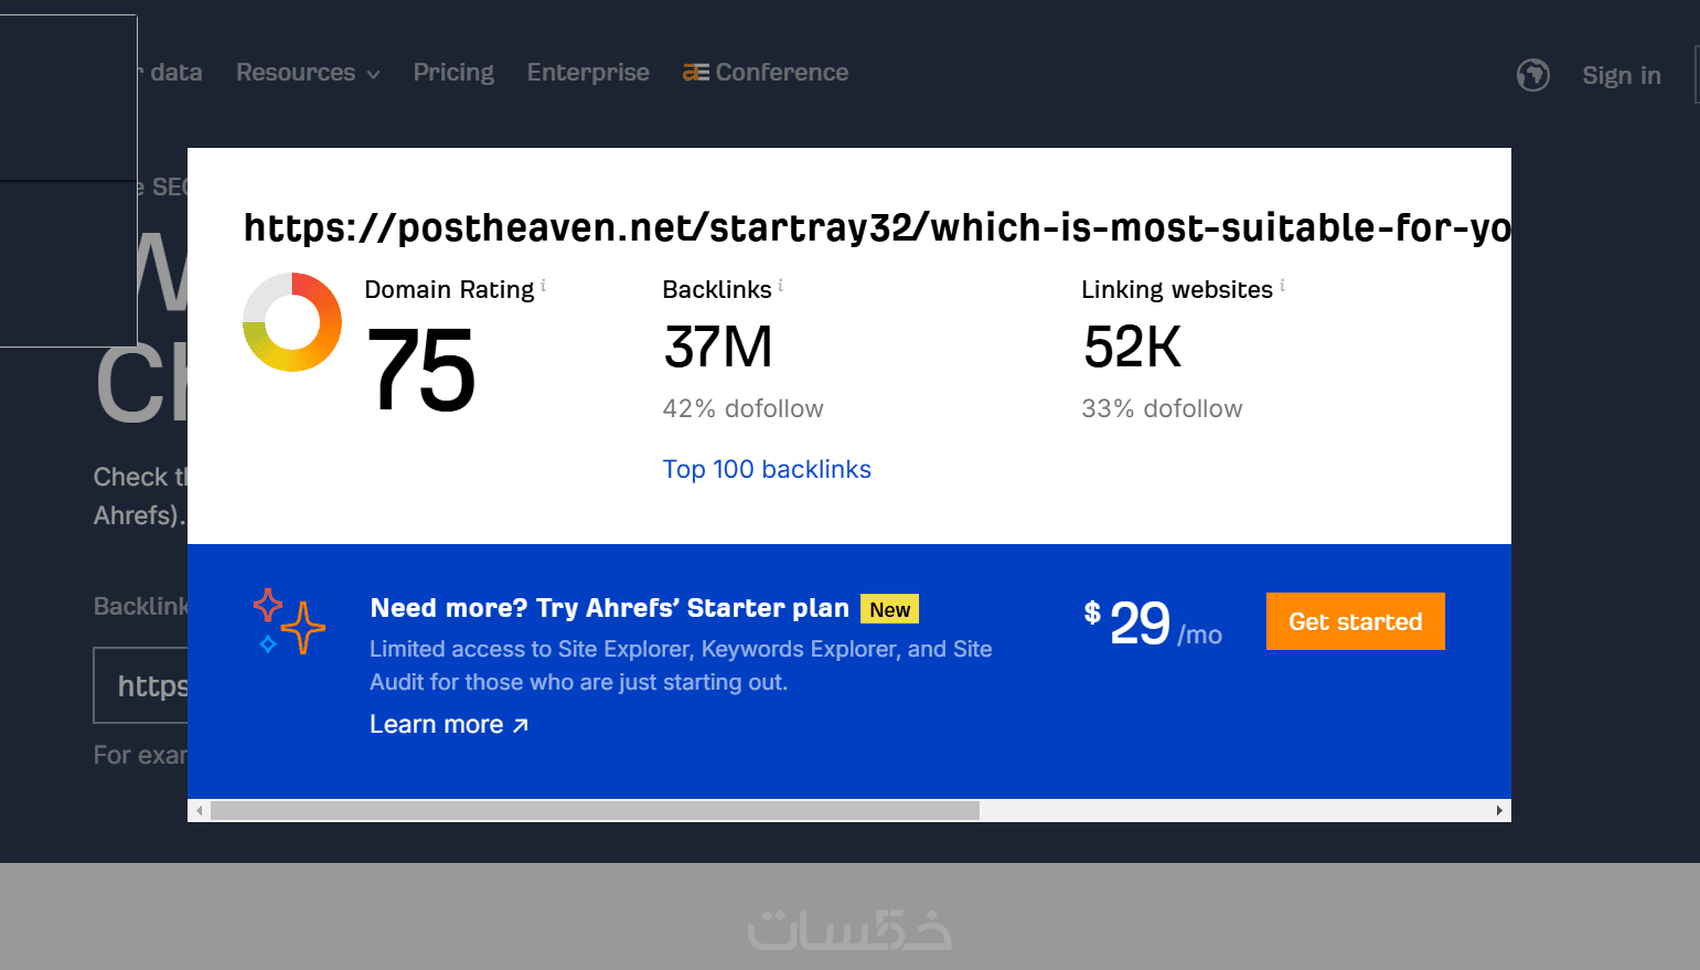Open the Top 100 backlinks link

click(767, 469)
